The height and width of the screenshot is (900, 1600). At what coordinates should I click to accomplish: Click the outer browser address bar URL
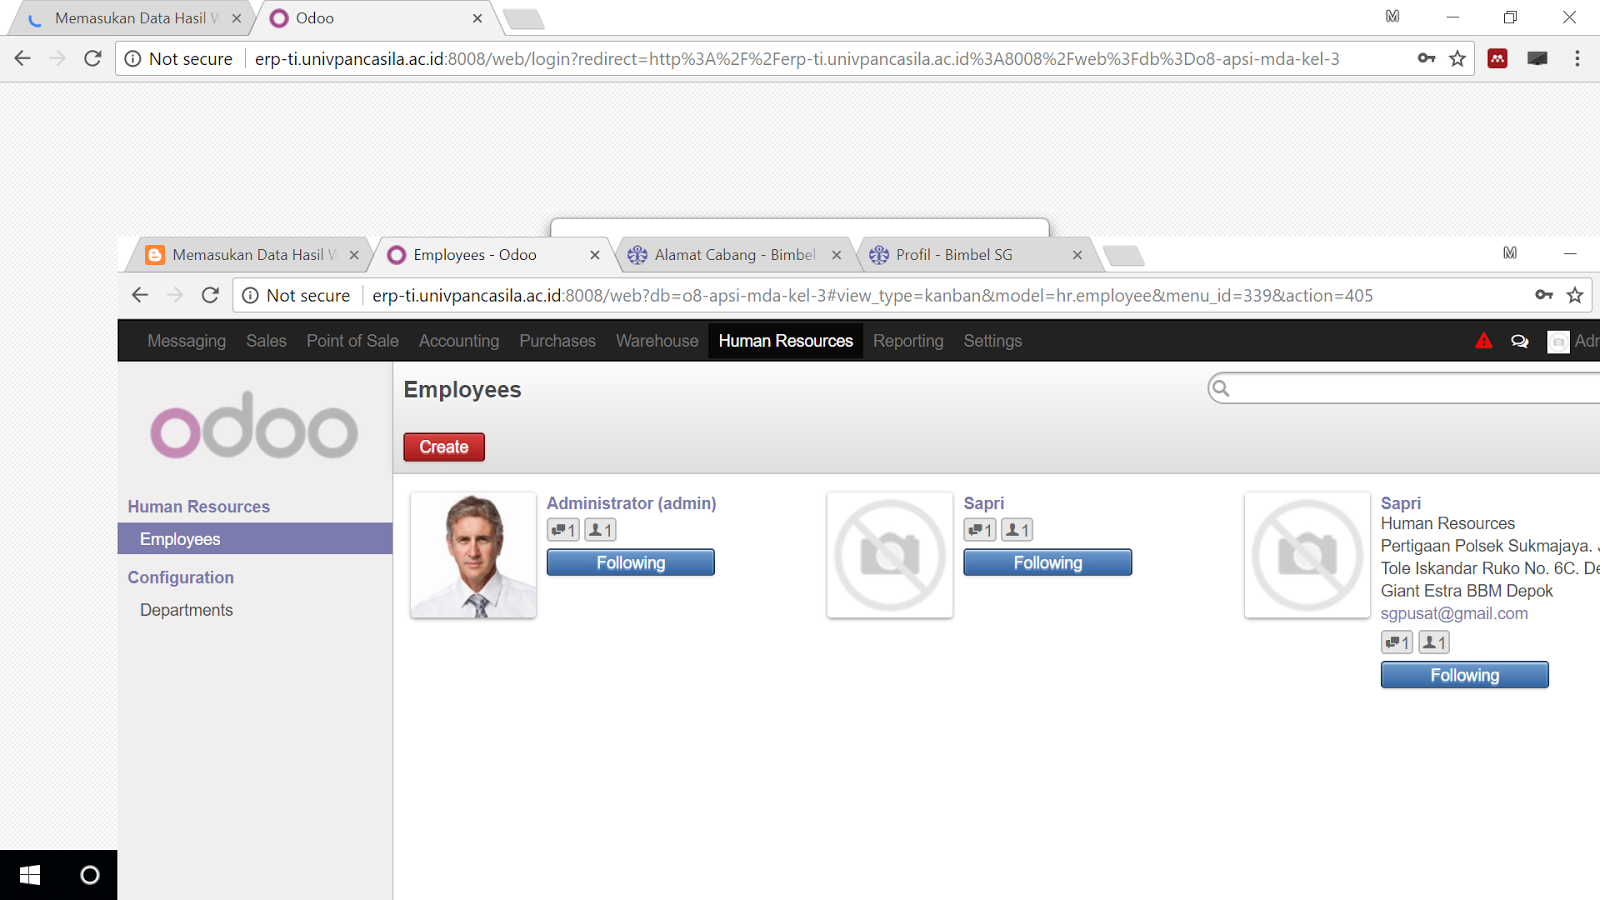tap(797, 59)
